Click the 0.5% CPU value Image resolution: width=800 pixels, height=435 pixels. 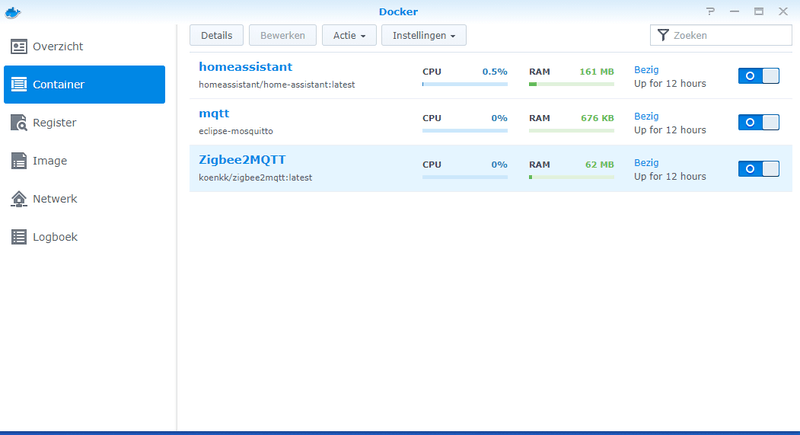495,71
